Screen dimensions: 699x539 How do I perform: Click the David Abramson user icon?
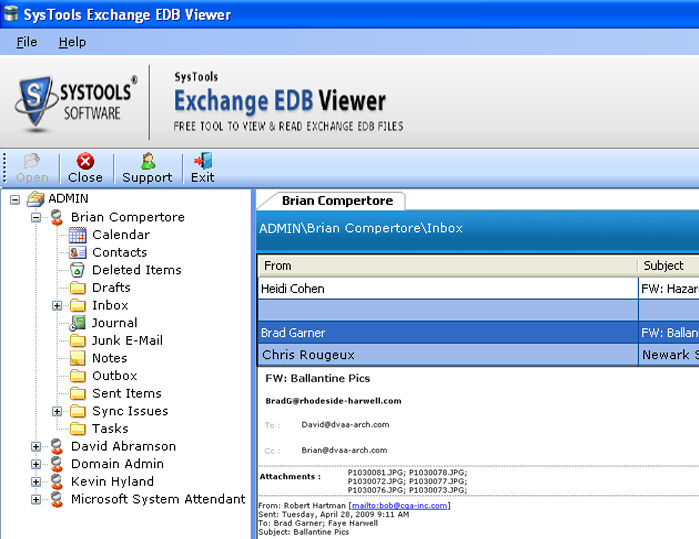pyautogui.click(x=57, y=446)
